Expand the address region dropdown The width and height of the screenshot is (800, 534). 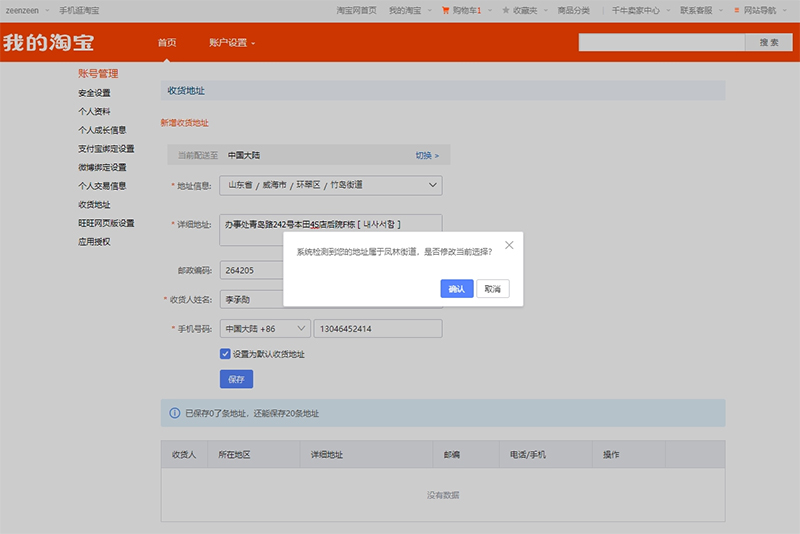[331, 185]
